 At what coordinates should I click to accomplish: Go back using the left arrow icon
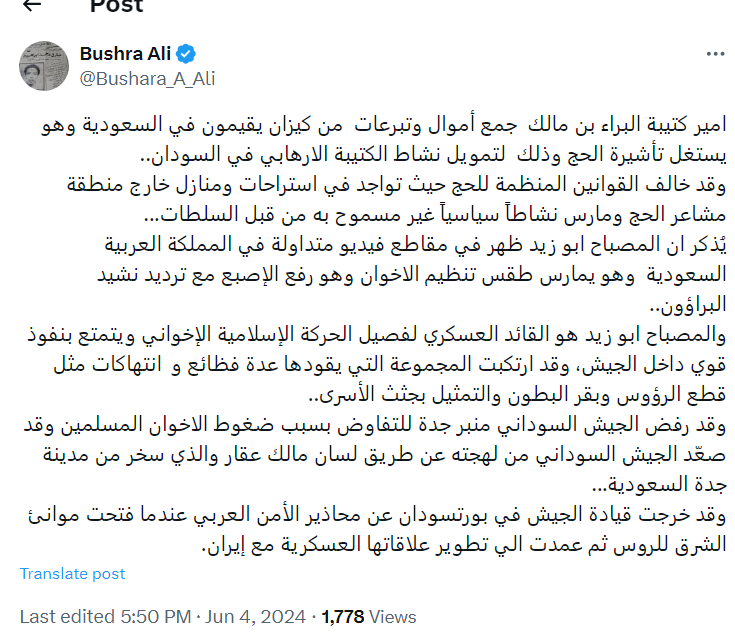pos(32,5)
